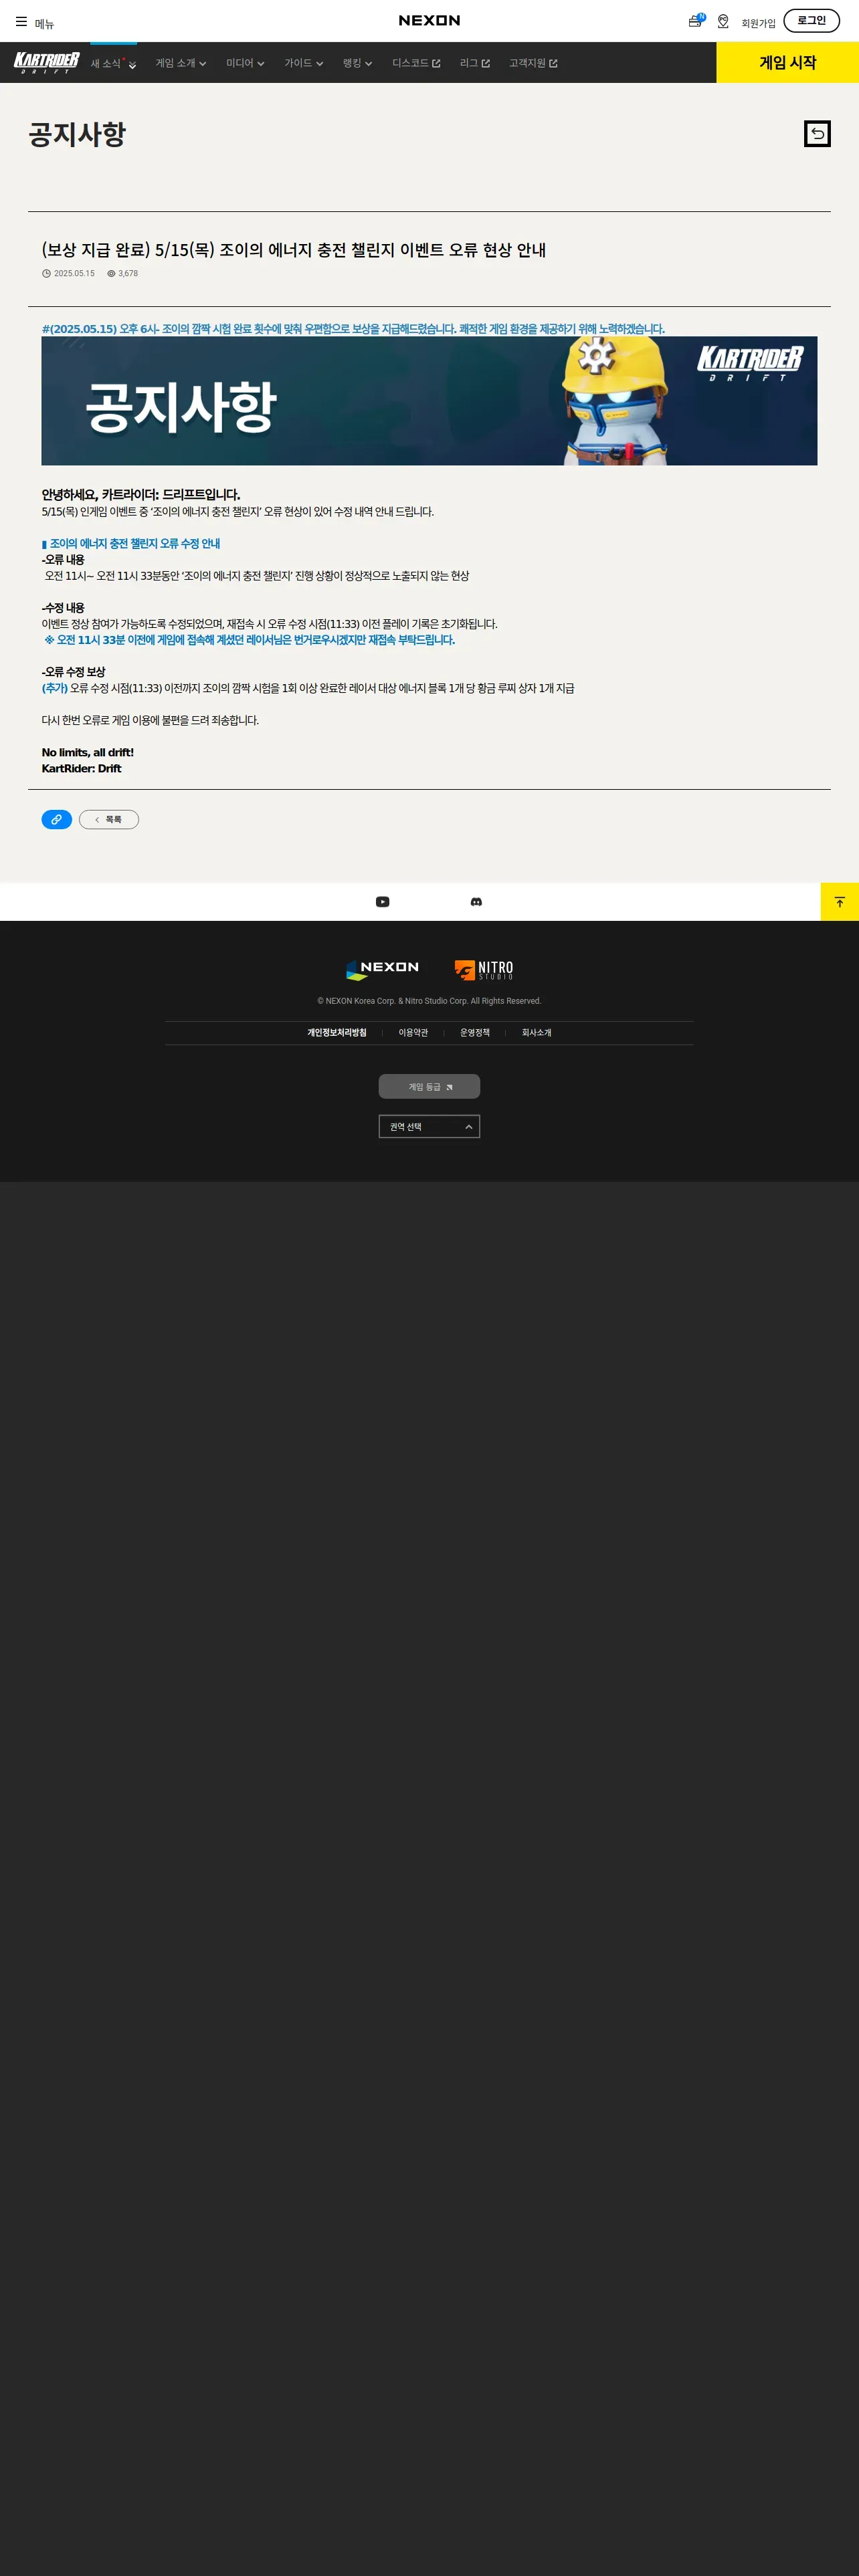
Task: Open the 고객지원 external link
Action: 533,63
